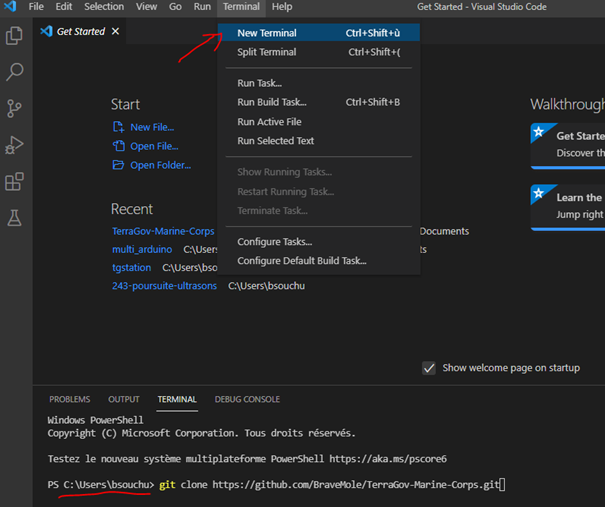
Task: Open the Get Started walkthrough card
Action: [568, 145]
